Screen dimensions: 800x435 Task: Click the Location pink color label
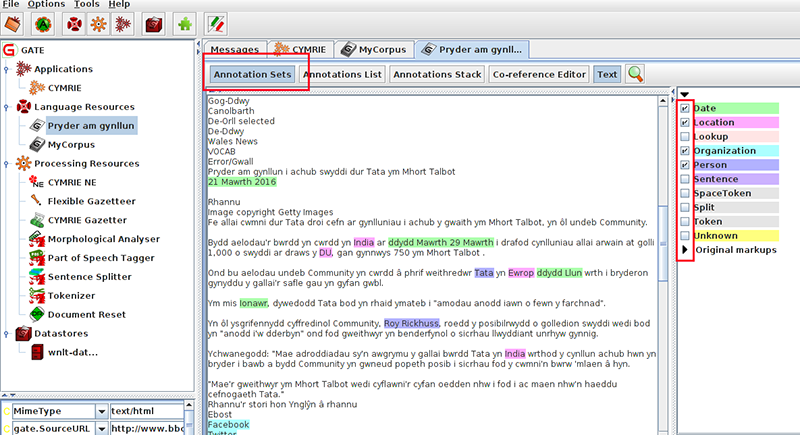[x=735, y=122]
